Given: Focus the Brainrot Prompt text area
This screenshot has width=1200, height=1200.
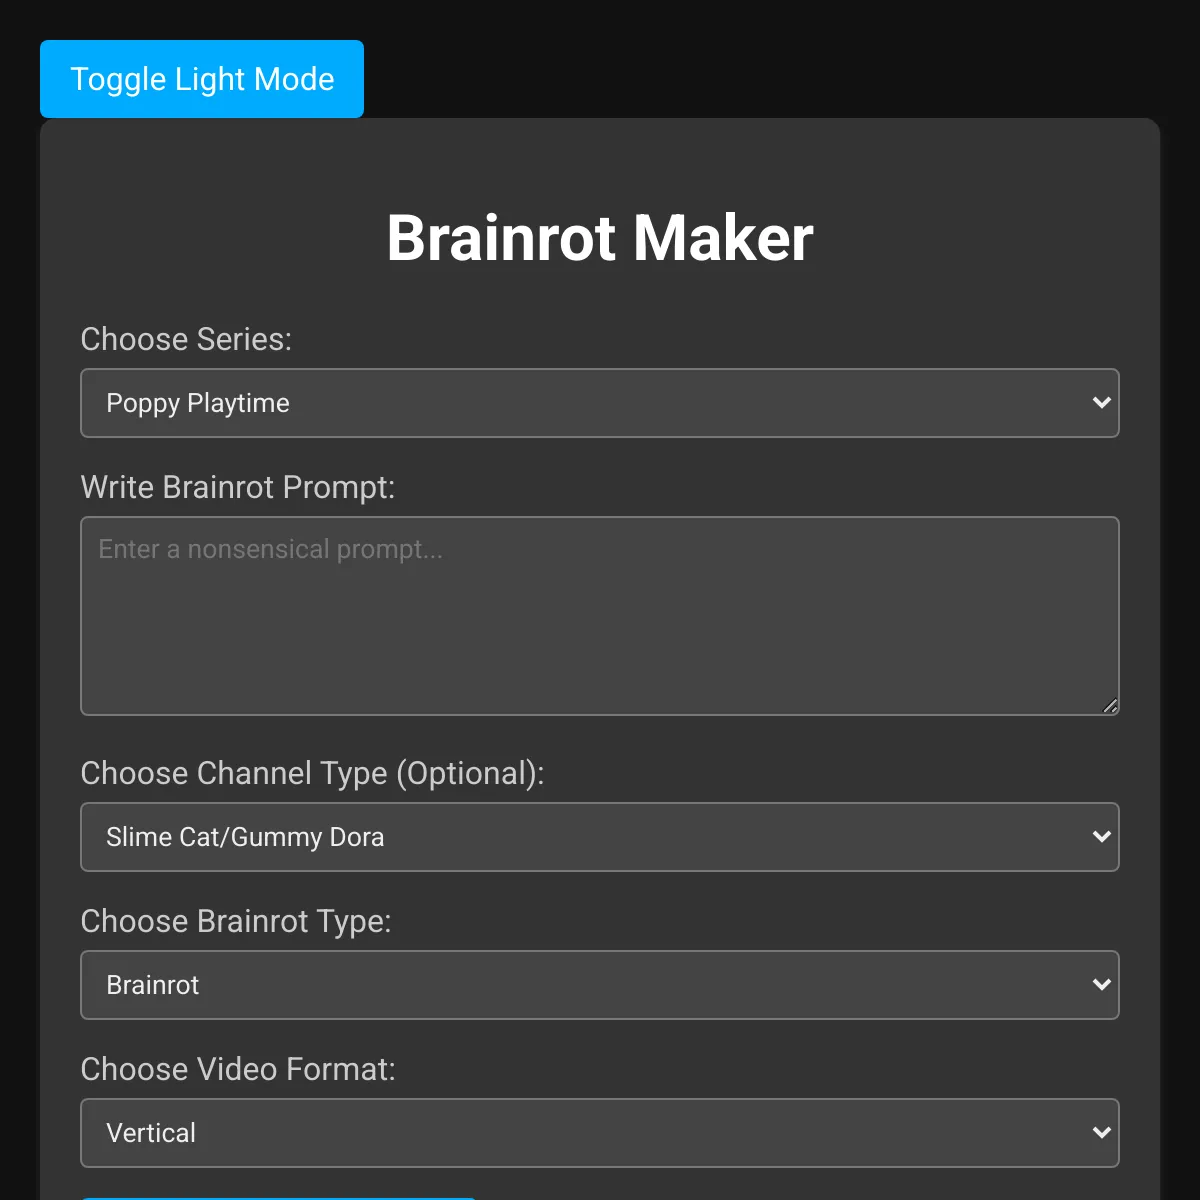Looking at the screenshot, I should coord(600,616).
